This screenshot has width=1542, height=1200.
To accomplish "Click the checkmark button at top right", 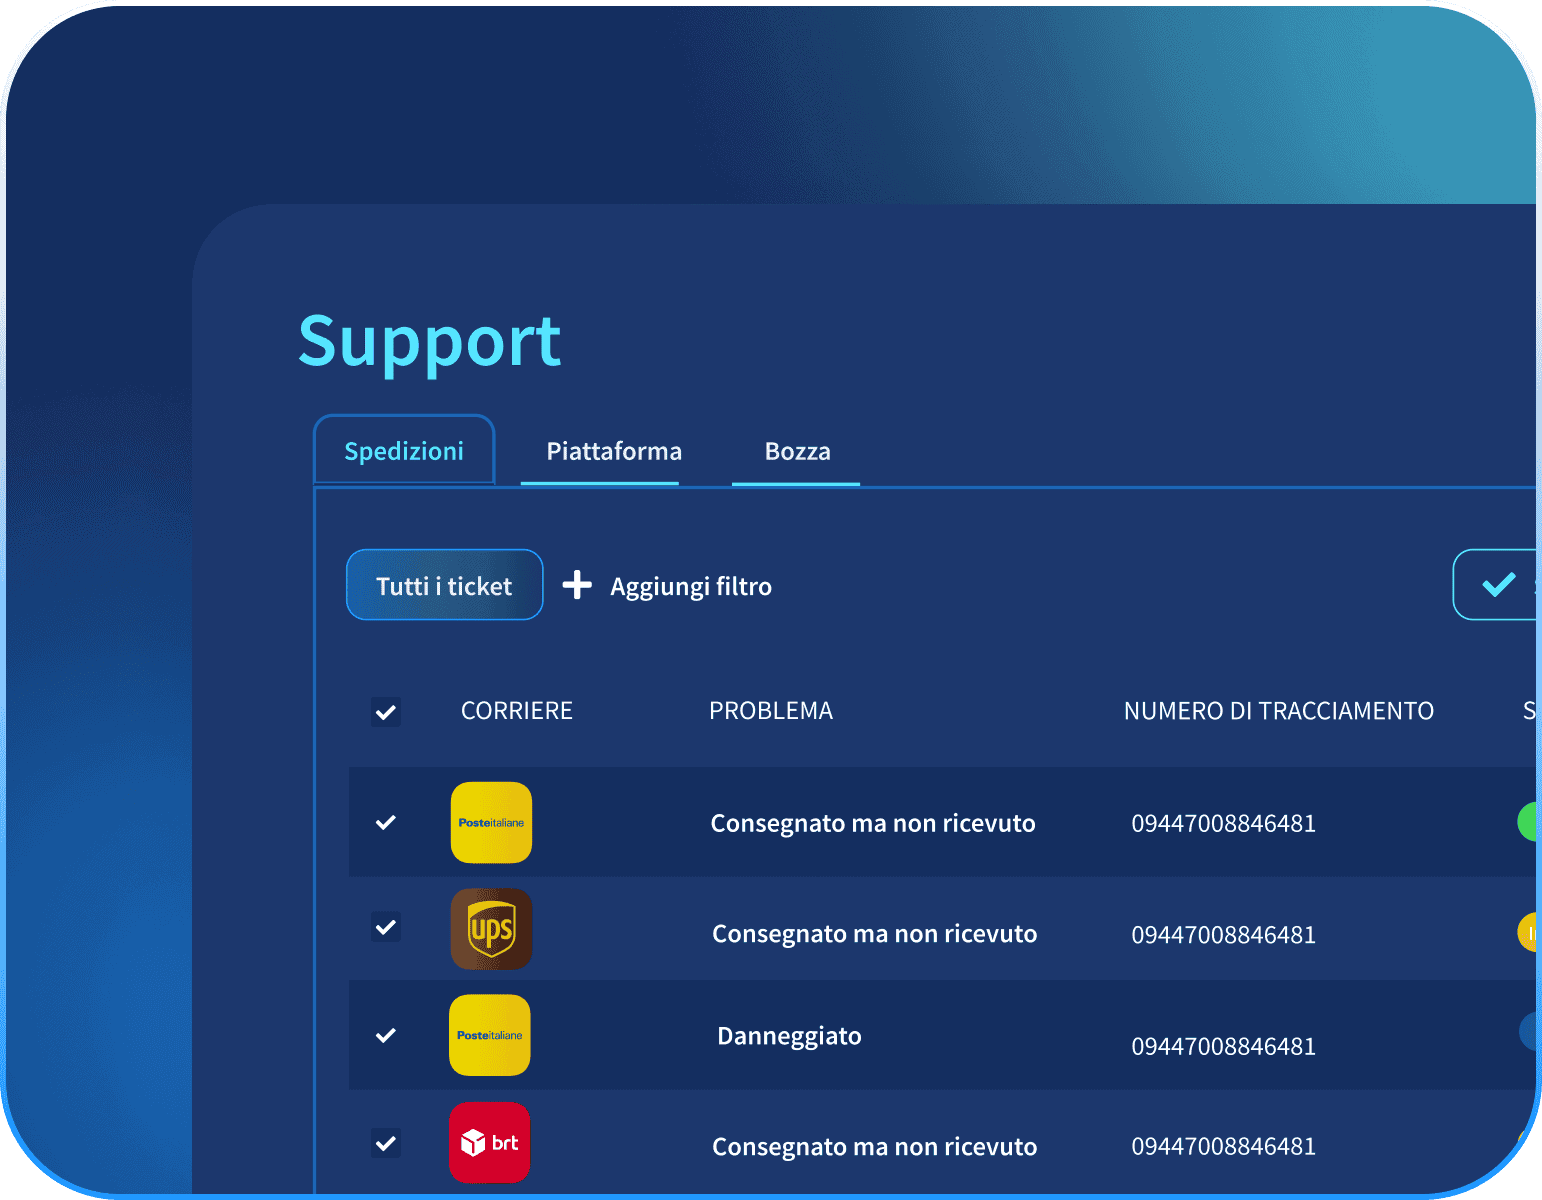I will click(1496, 585).
